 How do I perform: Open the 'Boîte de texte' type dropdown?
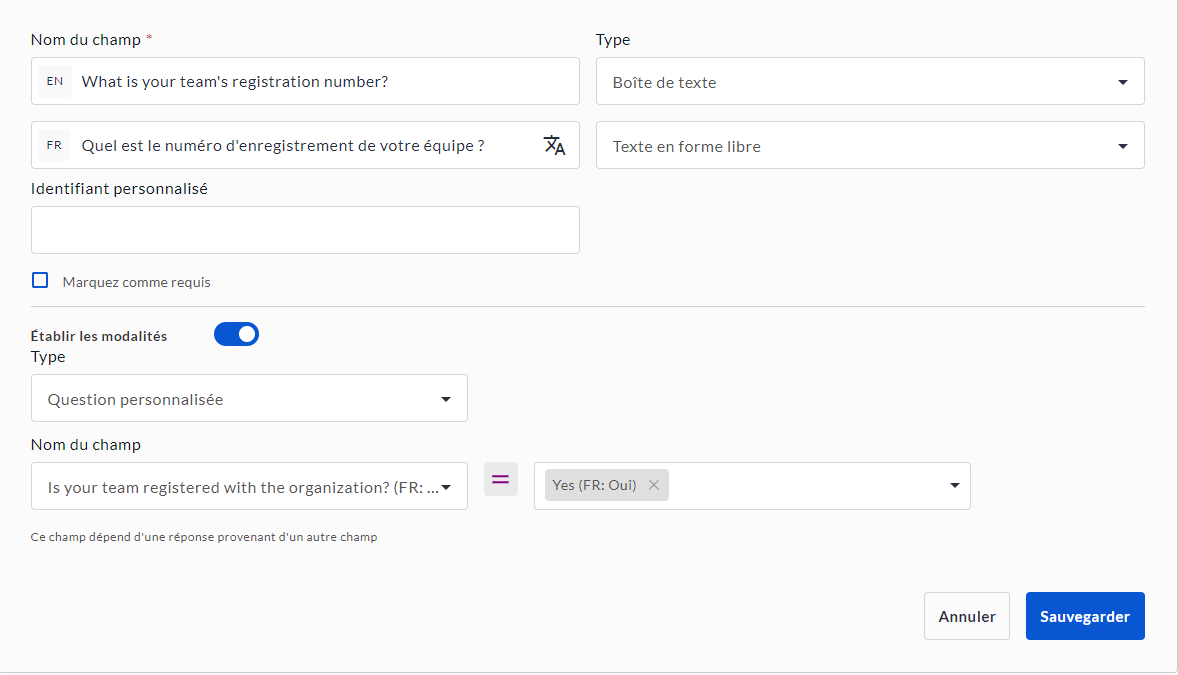(x=870, y=82)
